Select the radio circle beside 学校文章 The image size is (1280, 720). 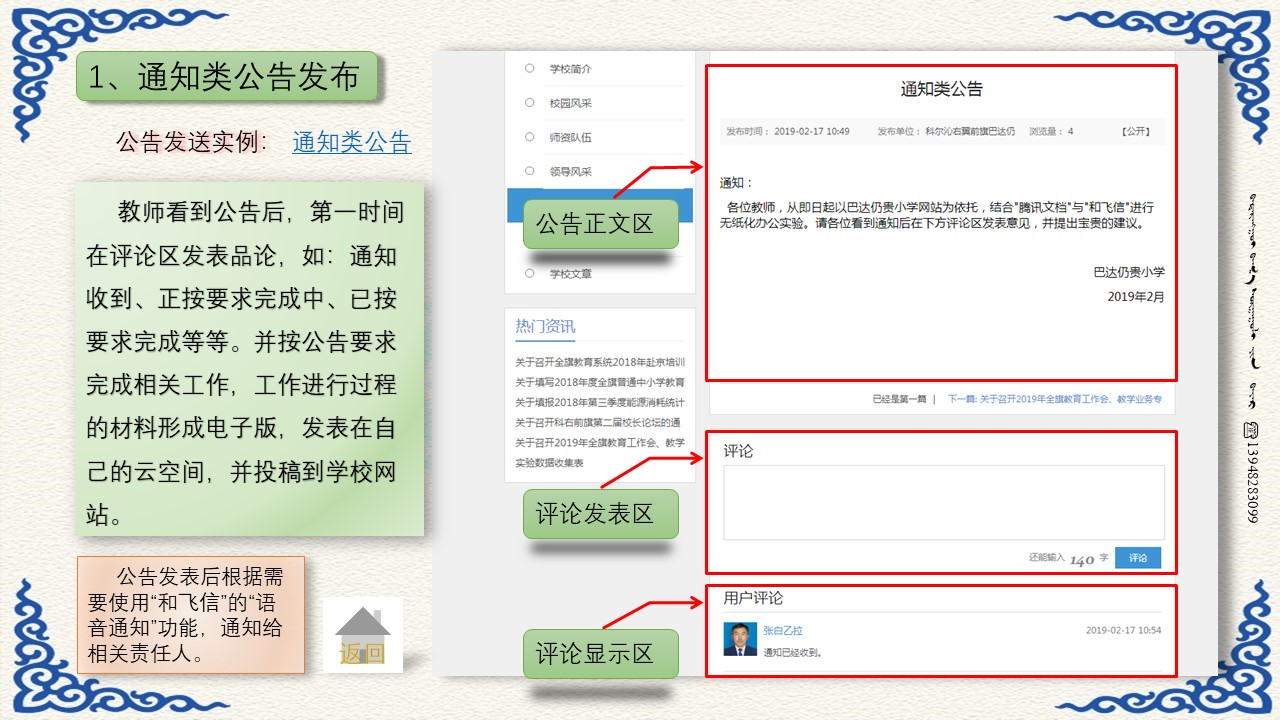tap(530, 273)
